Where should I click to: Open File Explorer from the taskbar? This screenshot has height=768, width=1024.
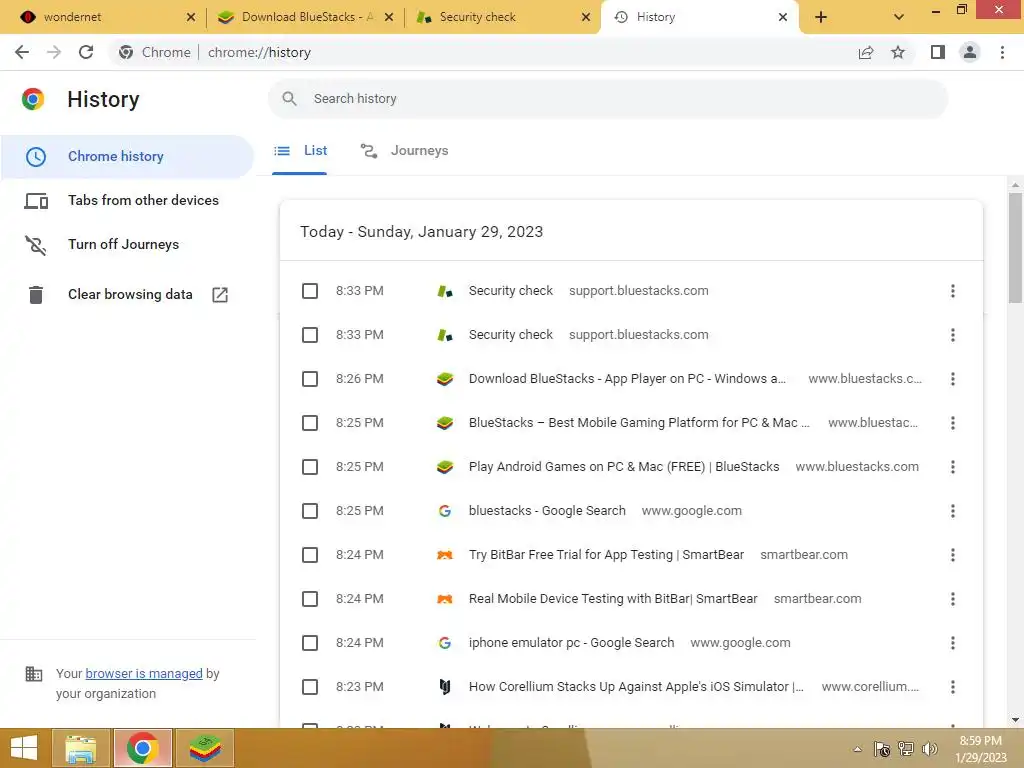(80, 748)
